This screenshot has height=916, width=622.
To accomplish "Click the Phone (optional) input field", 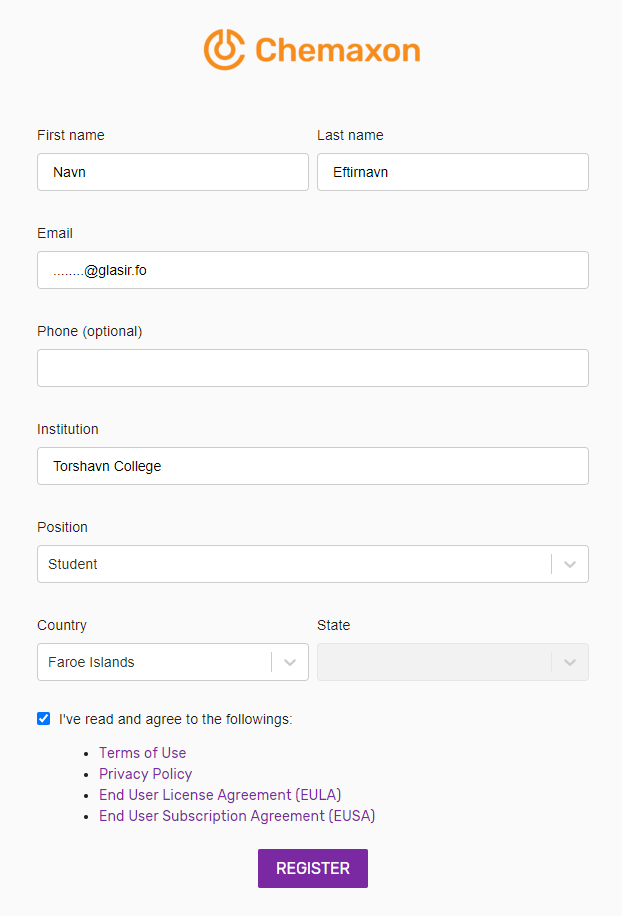I will click(312, 368).
